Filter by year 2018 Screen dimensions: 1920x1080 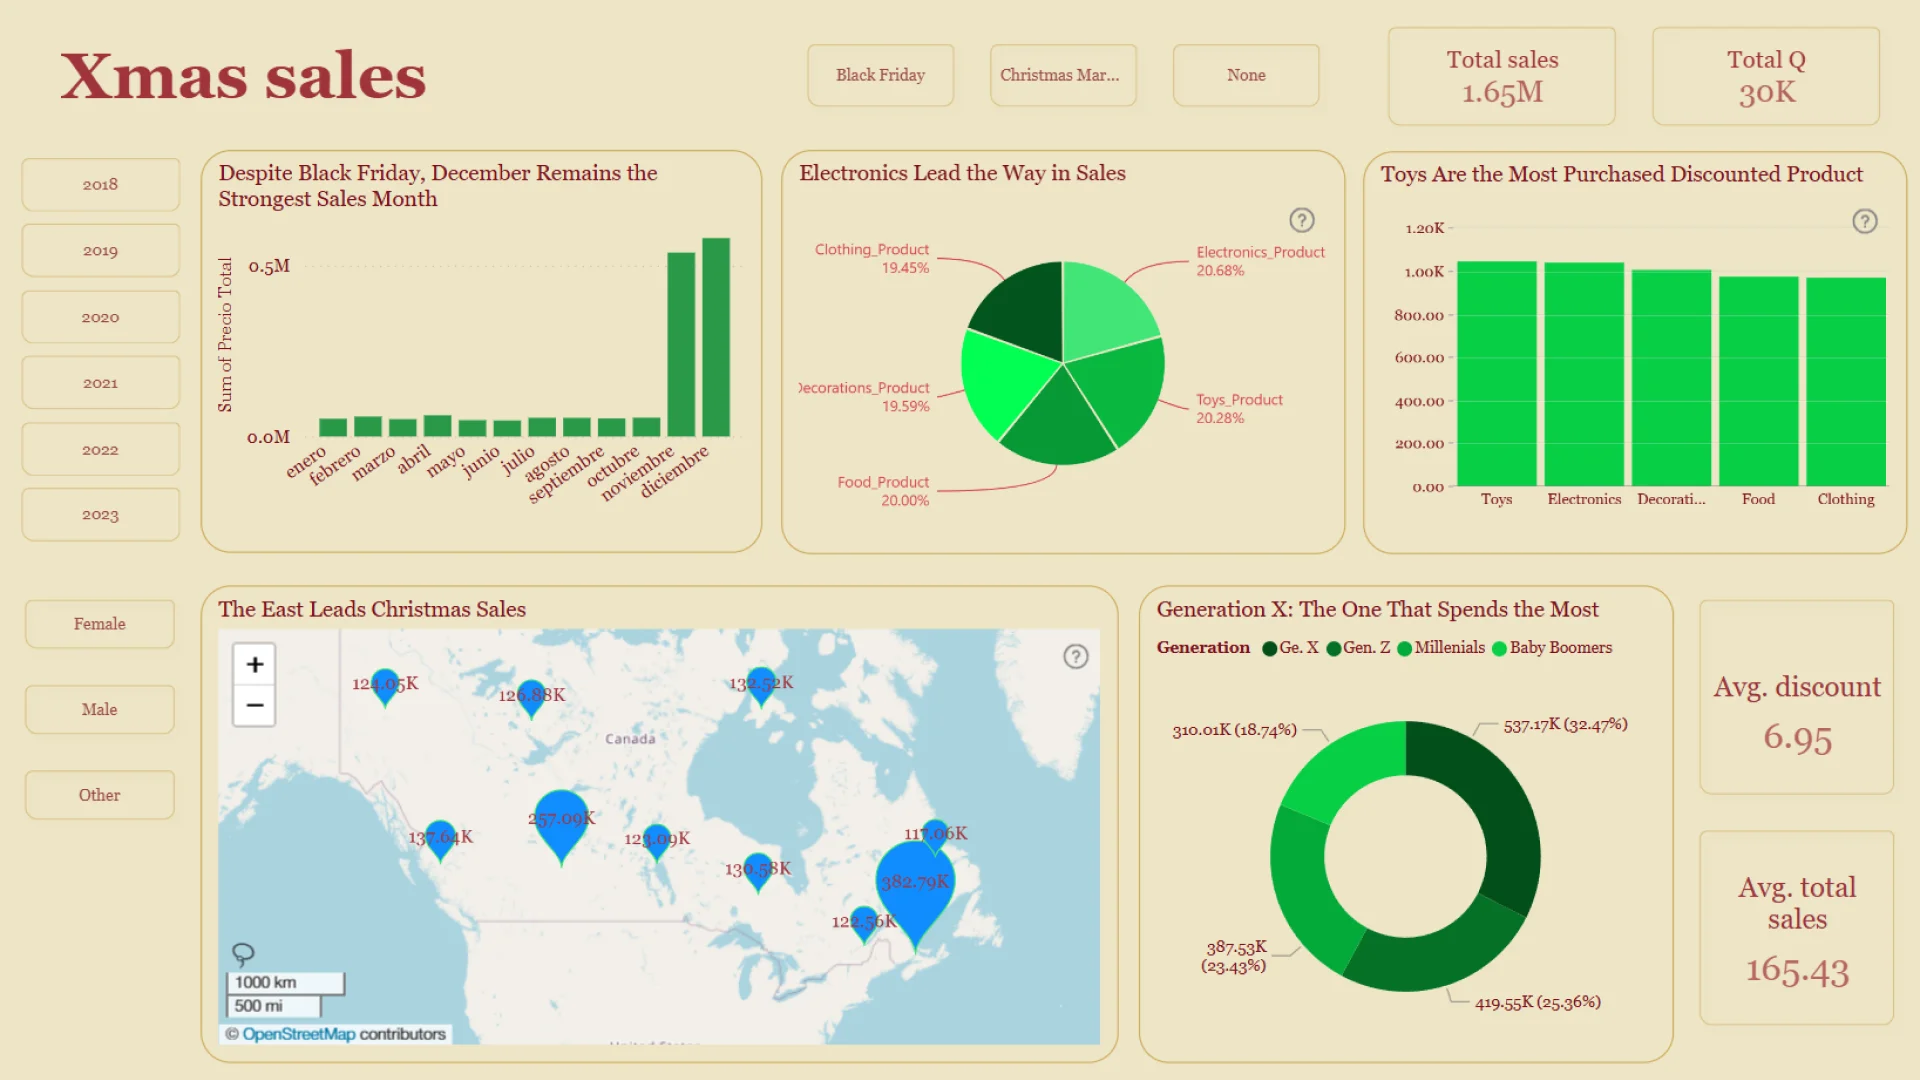[x=101, y=184]
